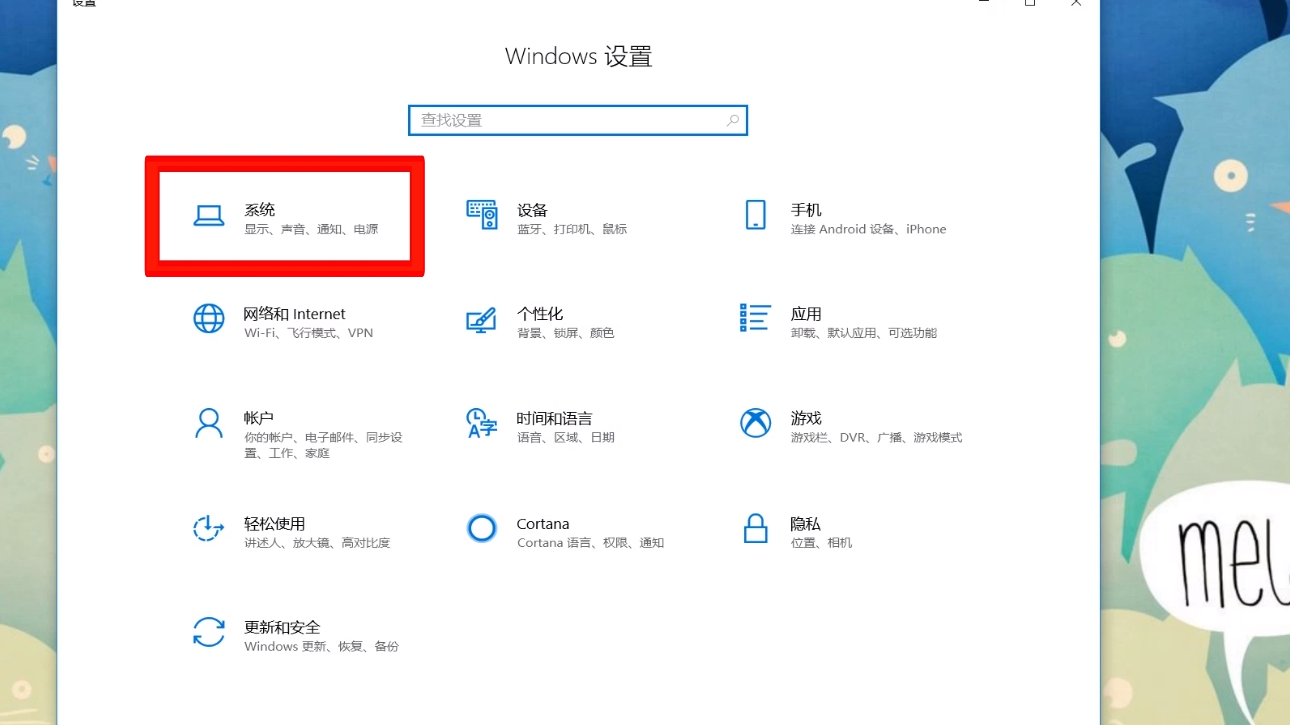Open the 时间和语言 clock-letter icon
Screen dimensions: 1290x725
pyautogui.click(x=482, y=423)
